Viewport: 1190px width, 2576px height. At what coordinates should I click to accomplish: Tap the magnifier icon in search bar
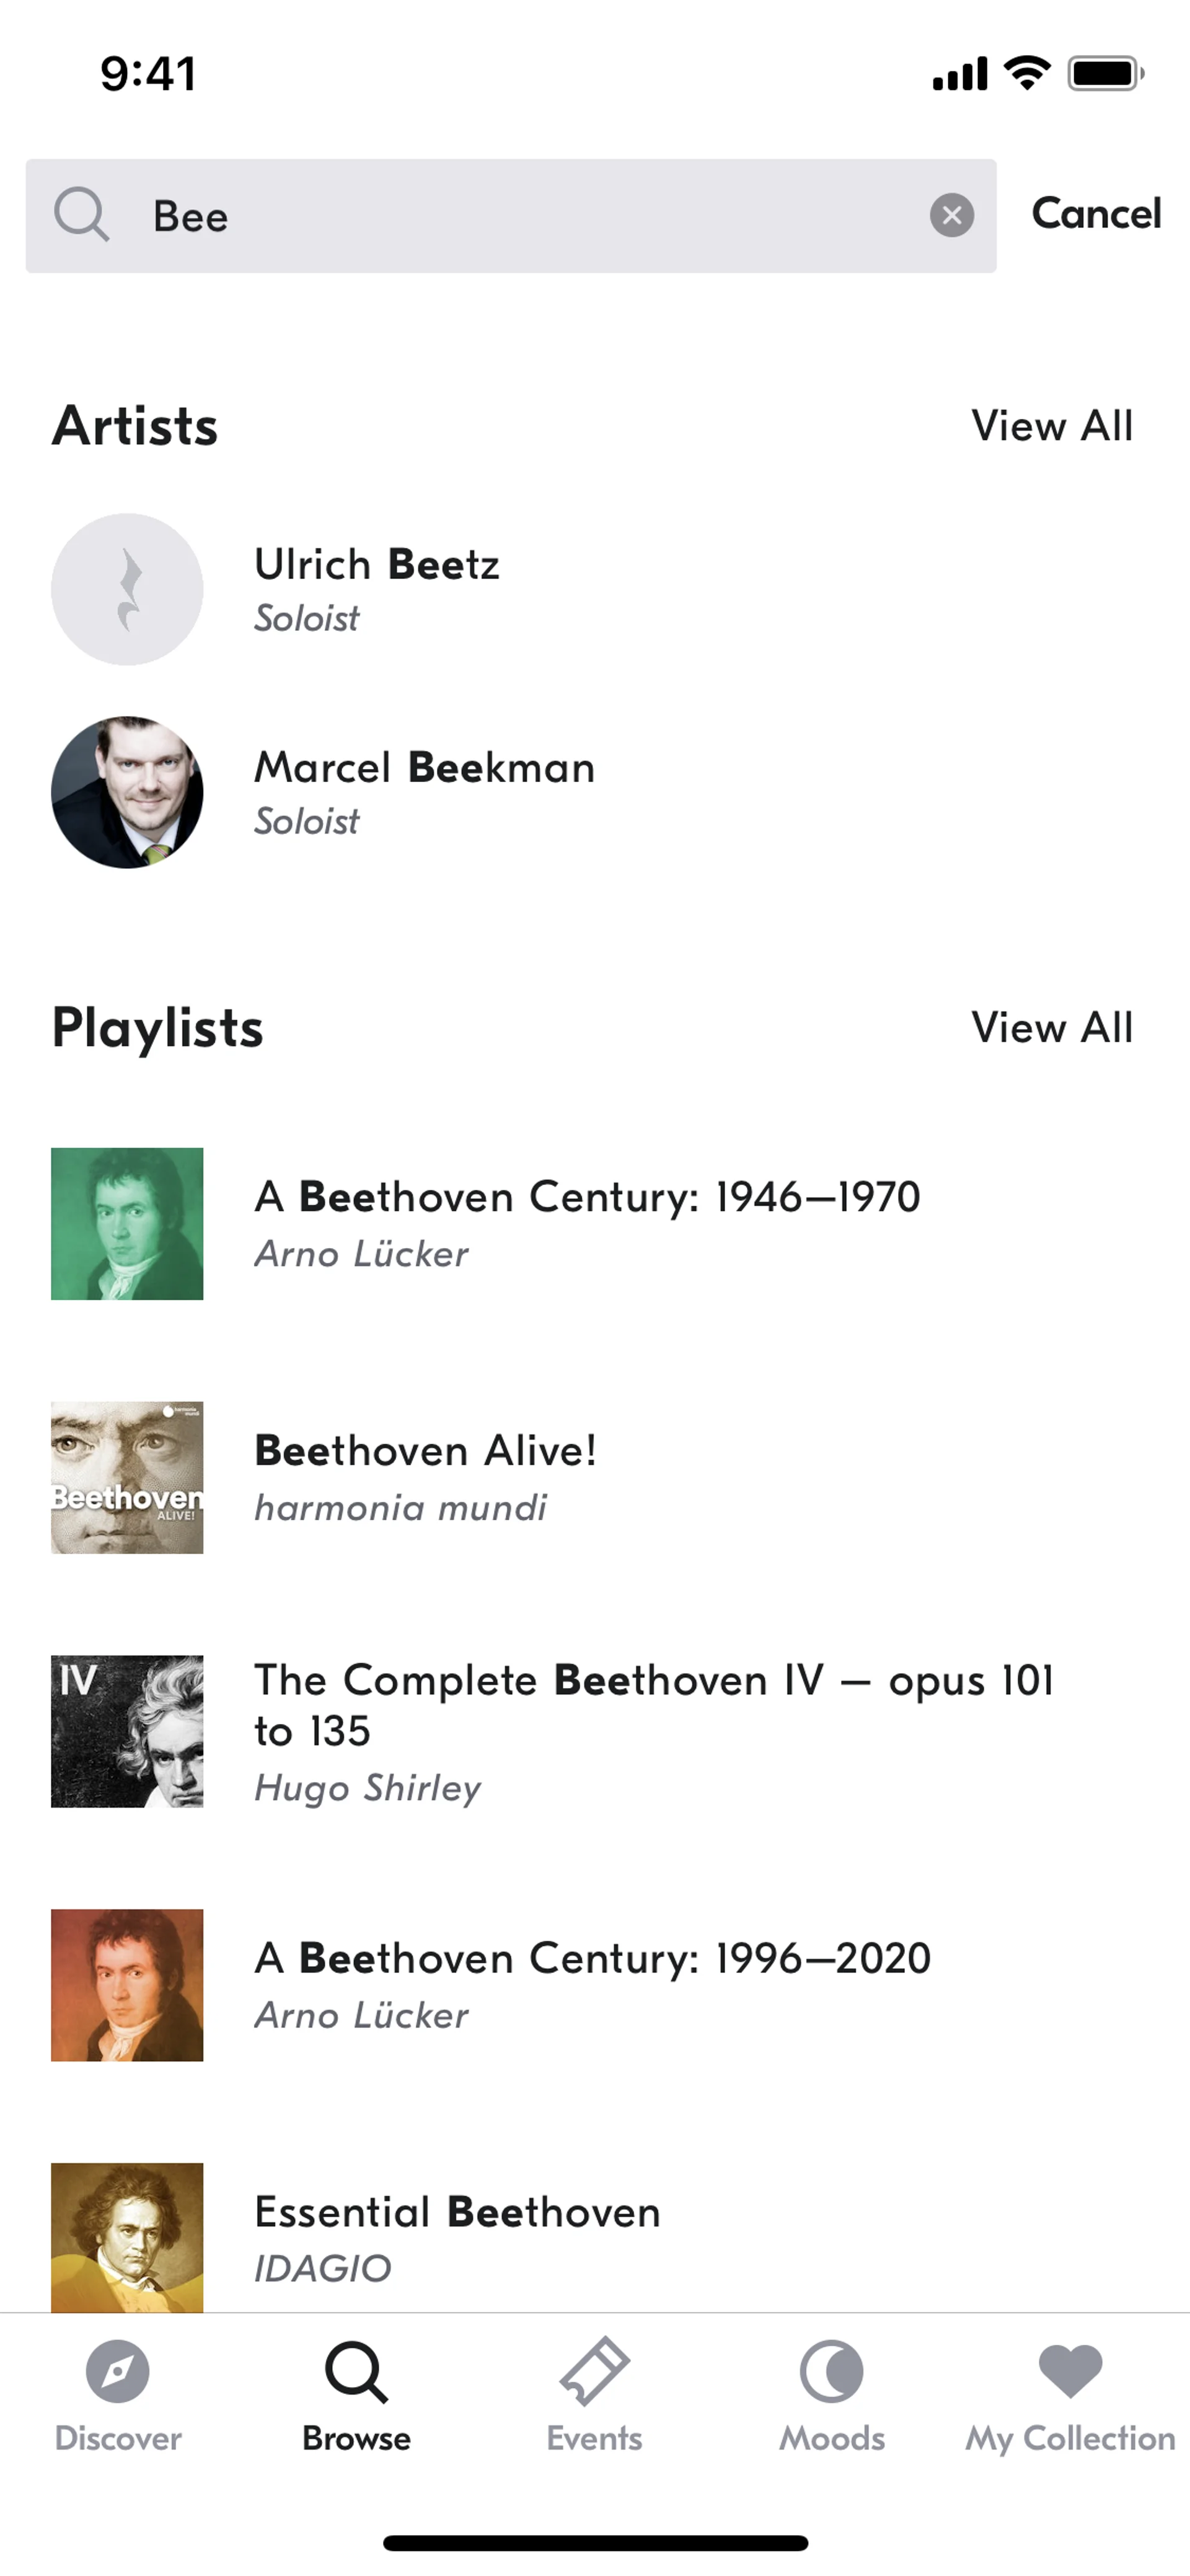click(81, 215)
